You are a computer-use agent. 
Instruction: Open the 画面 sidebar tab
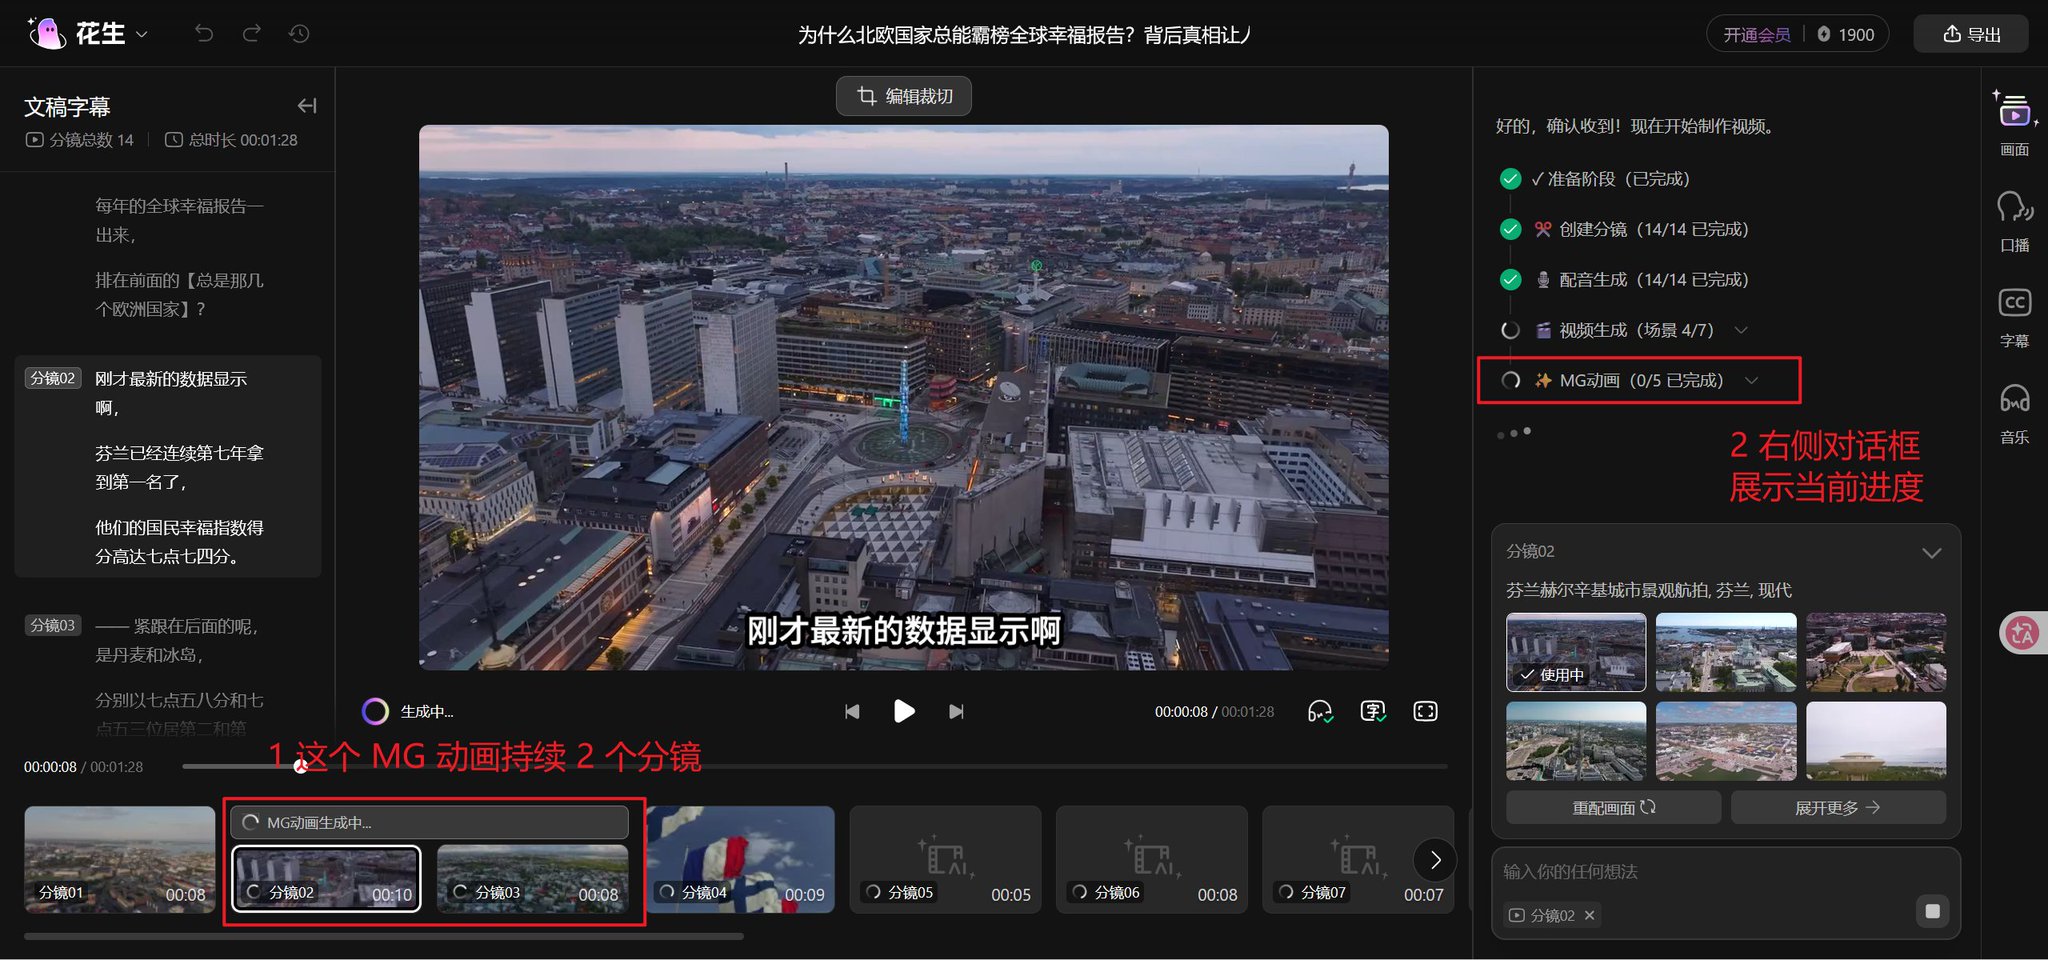(2014, 124)
